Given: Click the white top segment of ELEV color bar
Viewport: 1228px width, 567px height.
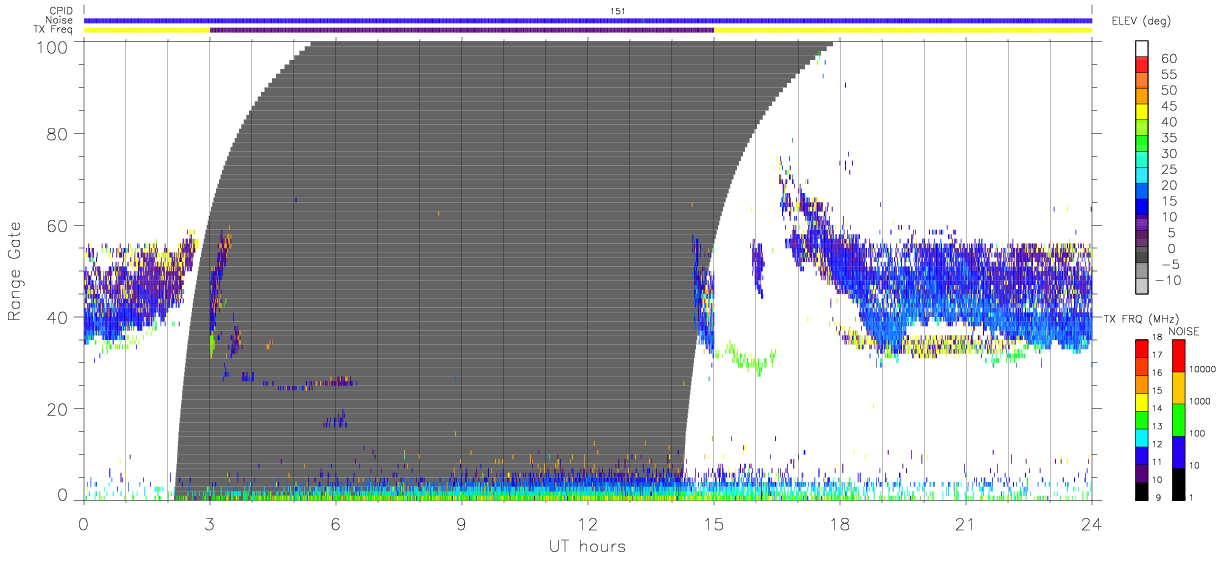Looking at the screenshot, I should 1143,49.
